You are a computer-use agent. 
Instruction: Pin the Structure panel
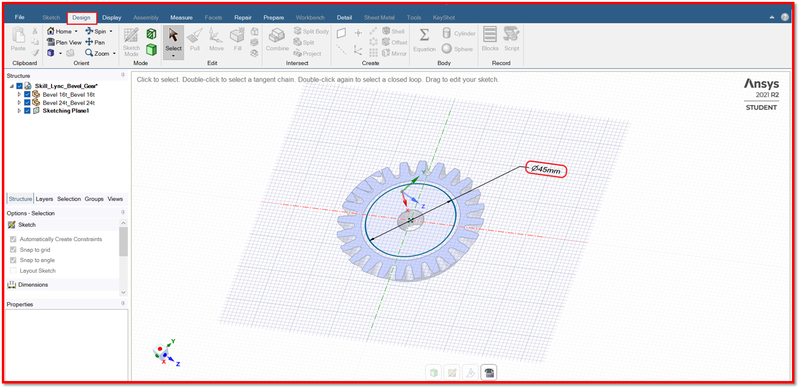(122, 75)
